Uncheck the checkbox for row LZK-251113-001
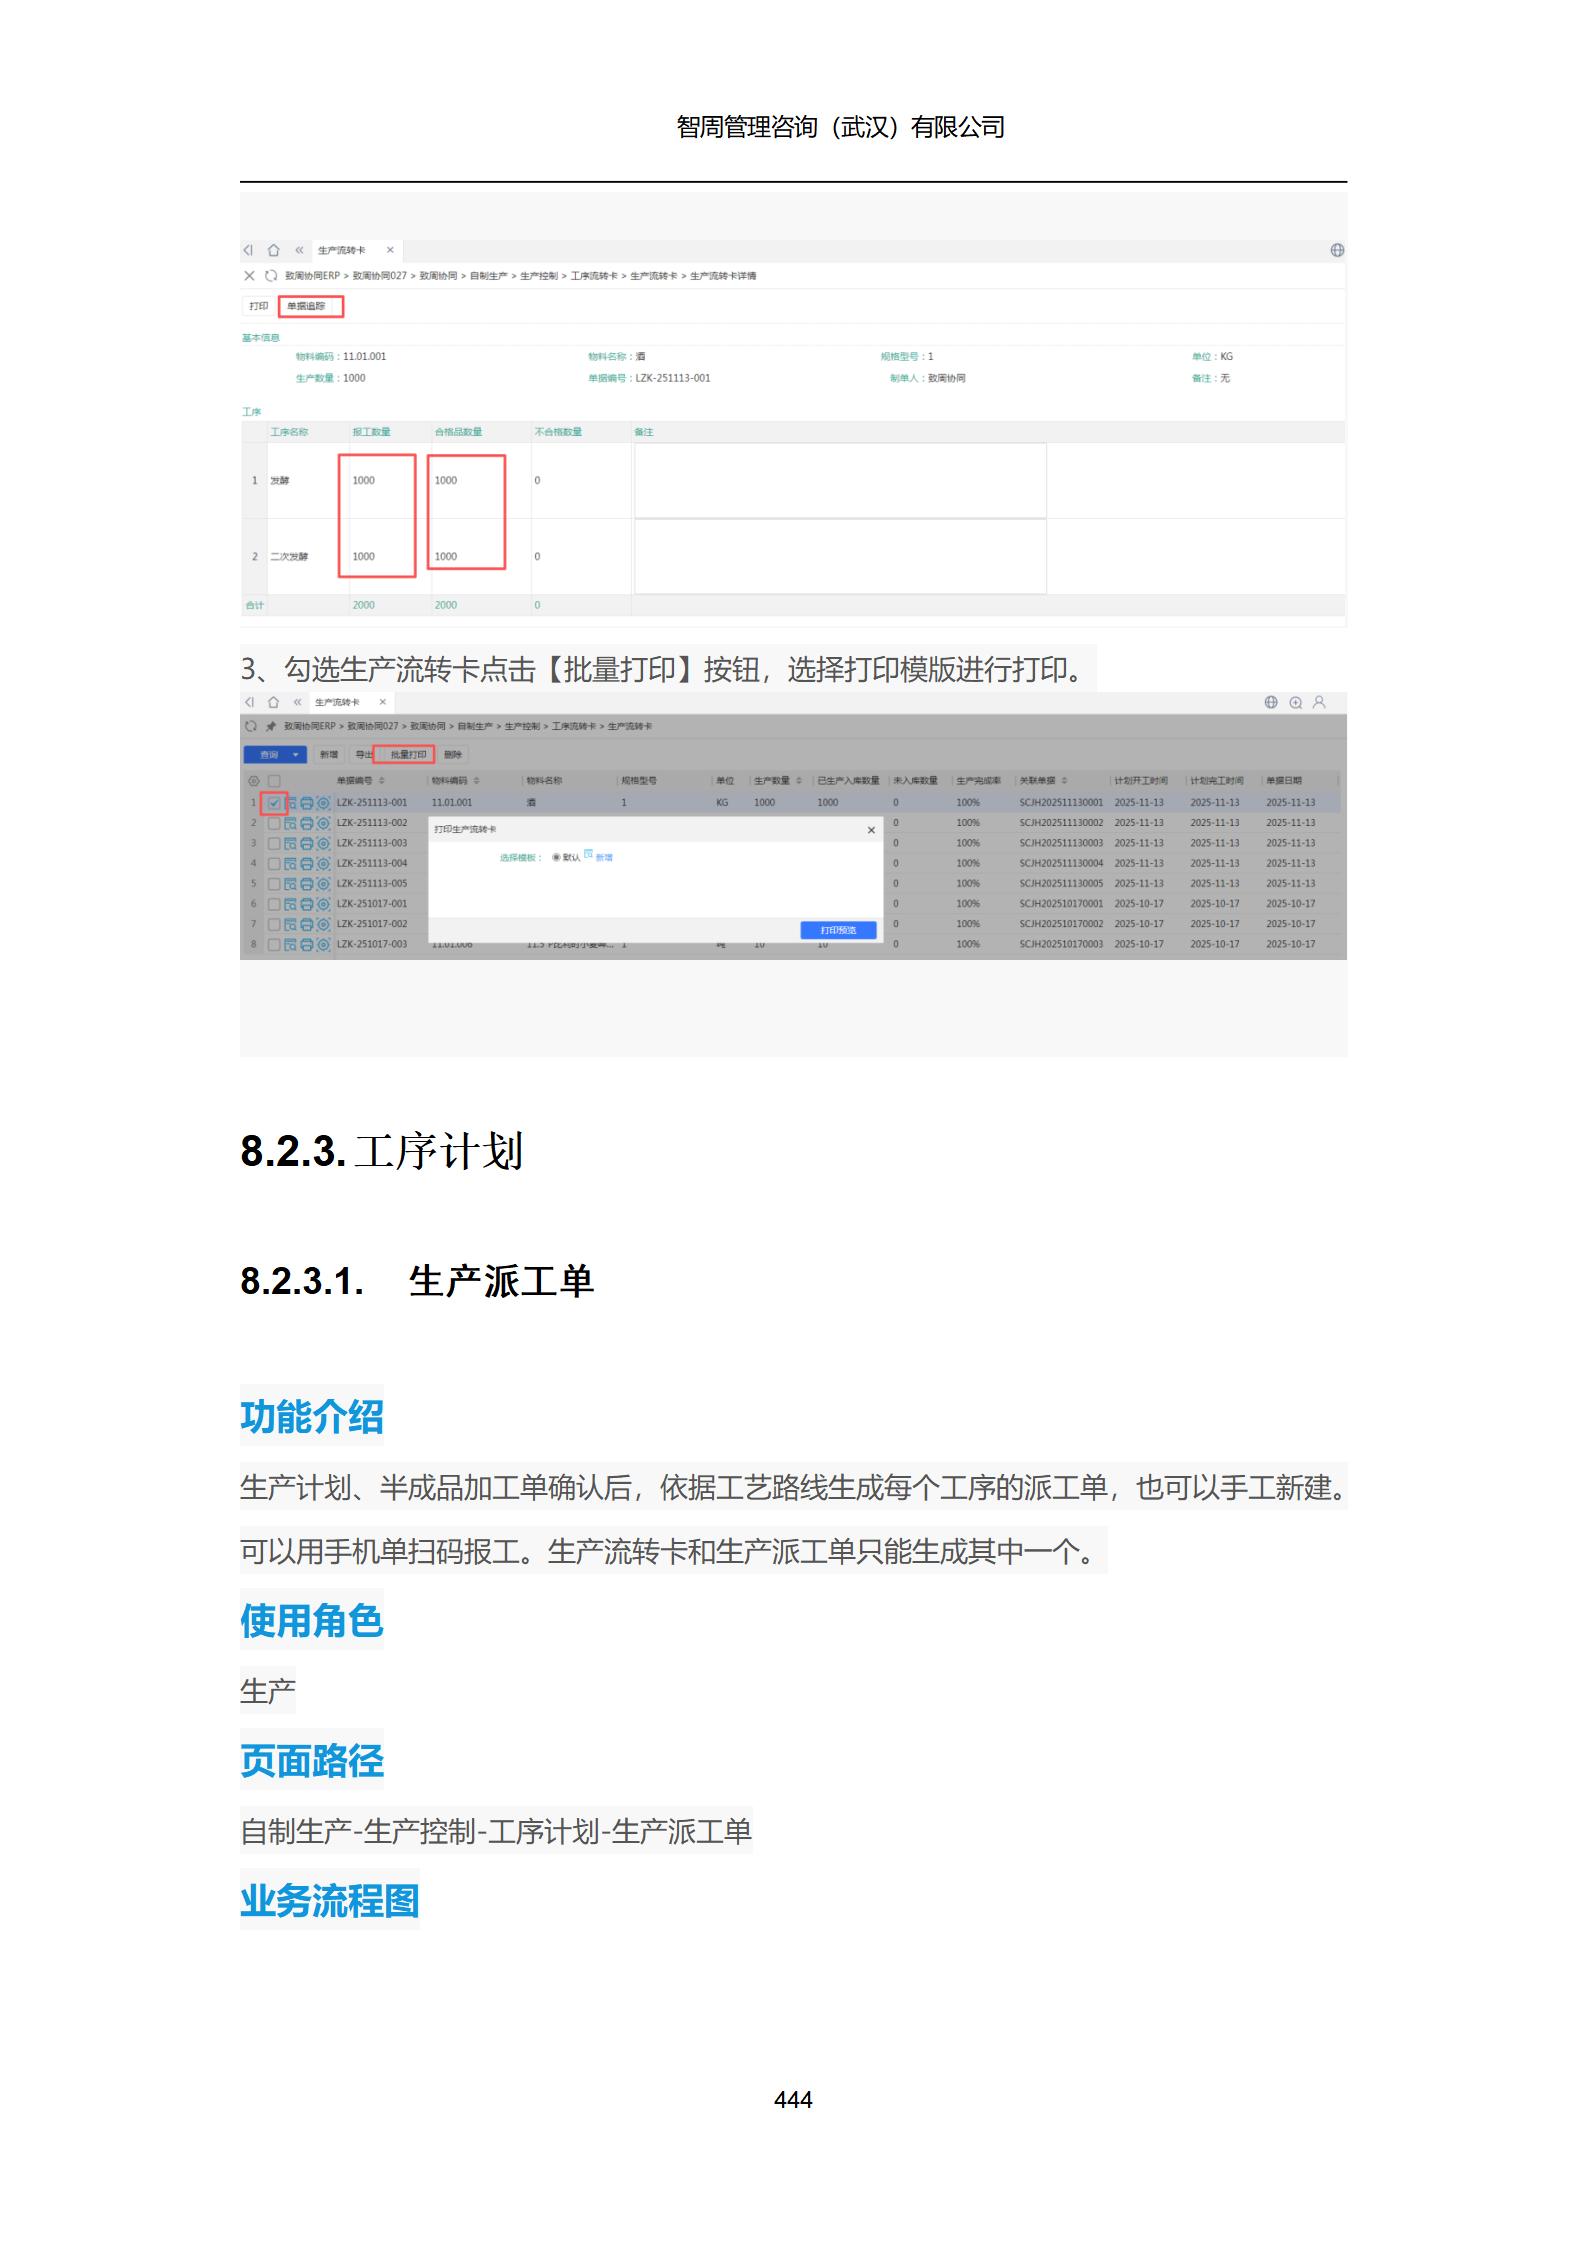The image size is (1587, 2245). (274, 803)
